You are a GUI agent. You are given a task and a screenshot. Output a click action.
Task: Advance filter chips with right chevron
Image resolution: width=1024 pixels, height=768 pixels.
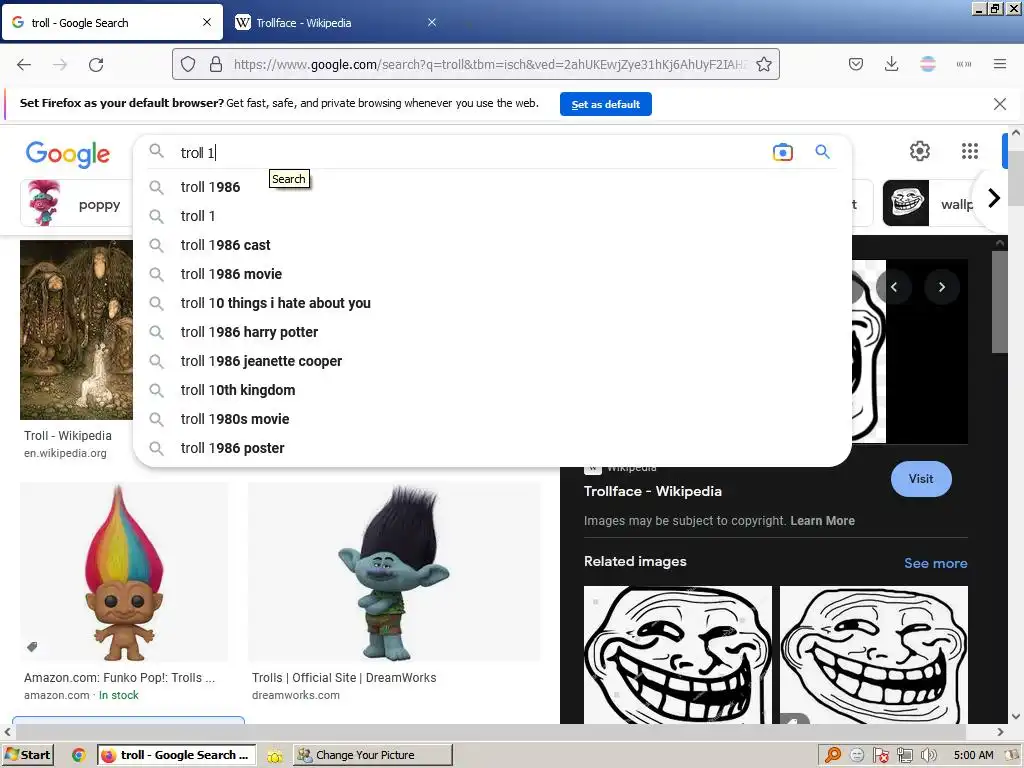(x=993, y=198)
